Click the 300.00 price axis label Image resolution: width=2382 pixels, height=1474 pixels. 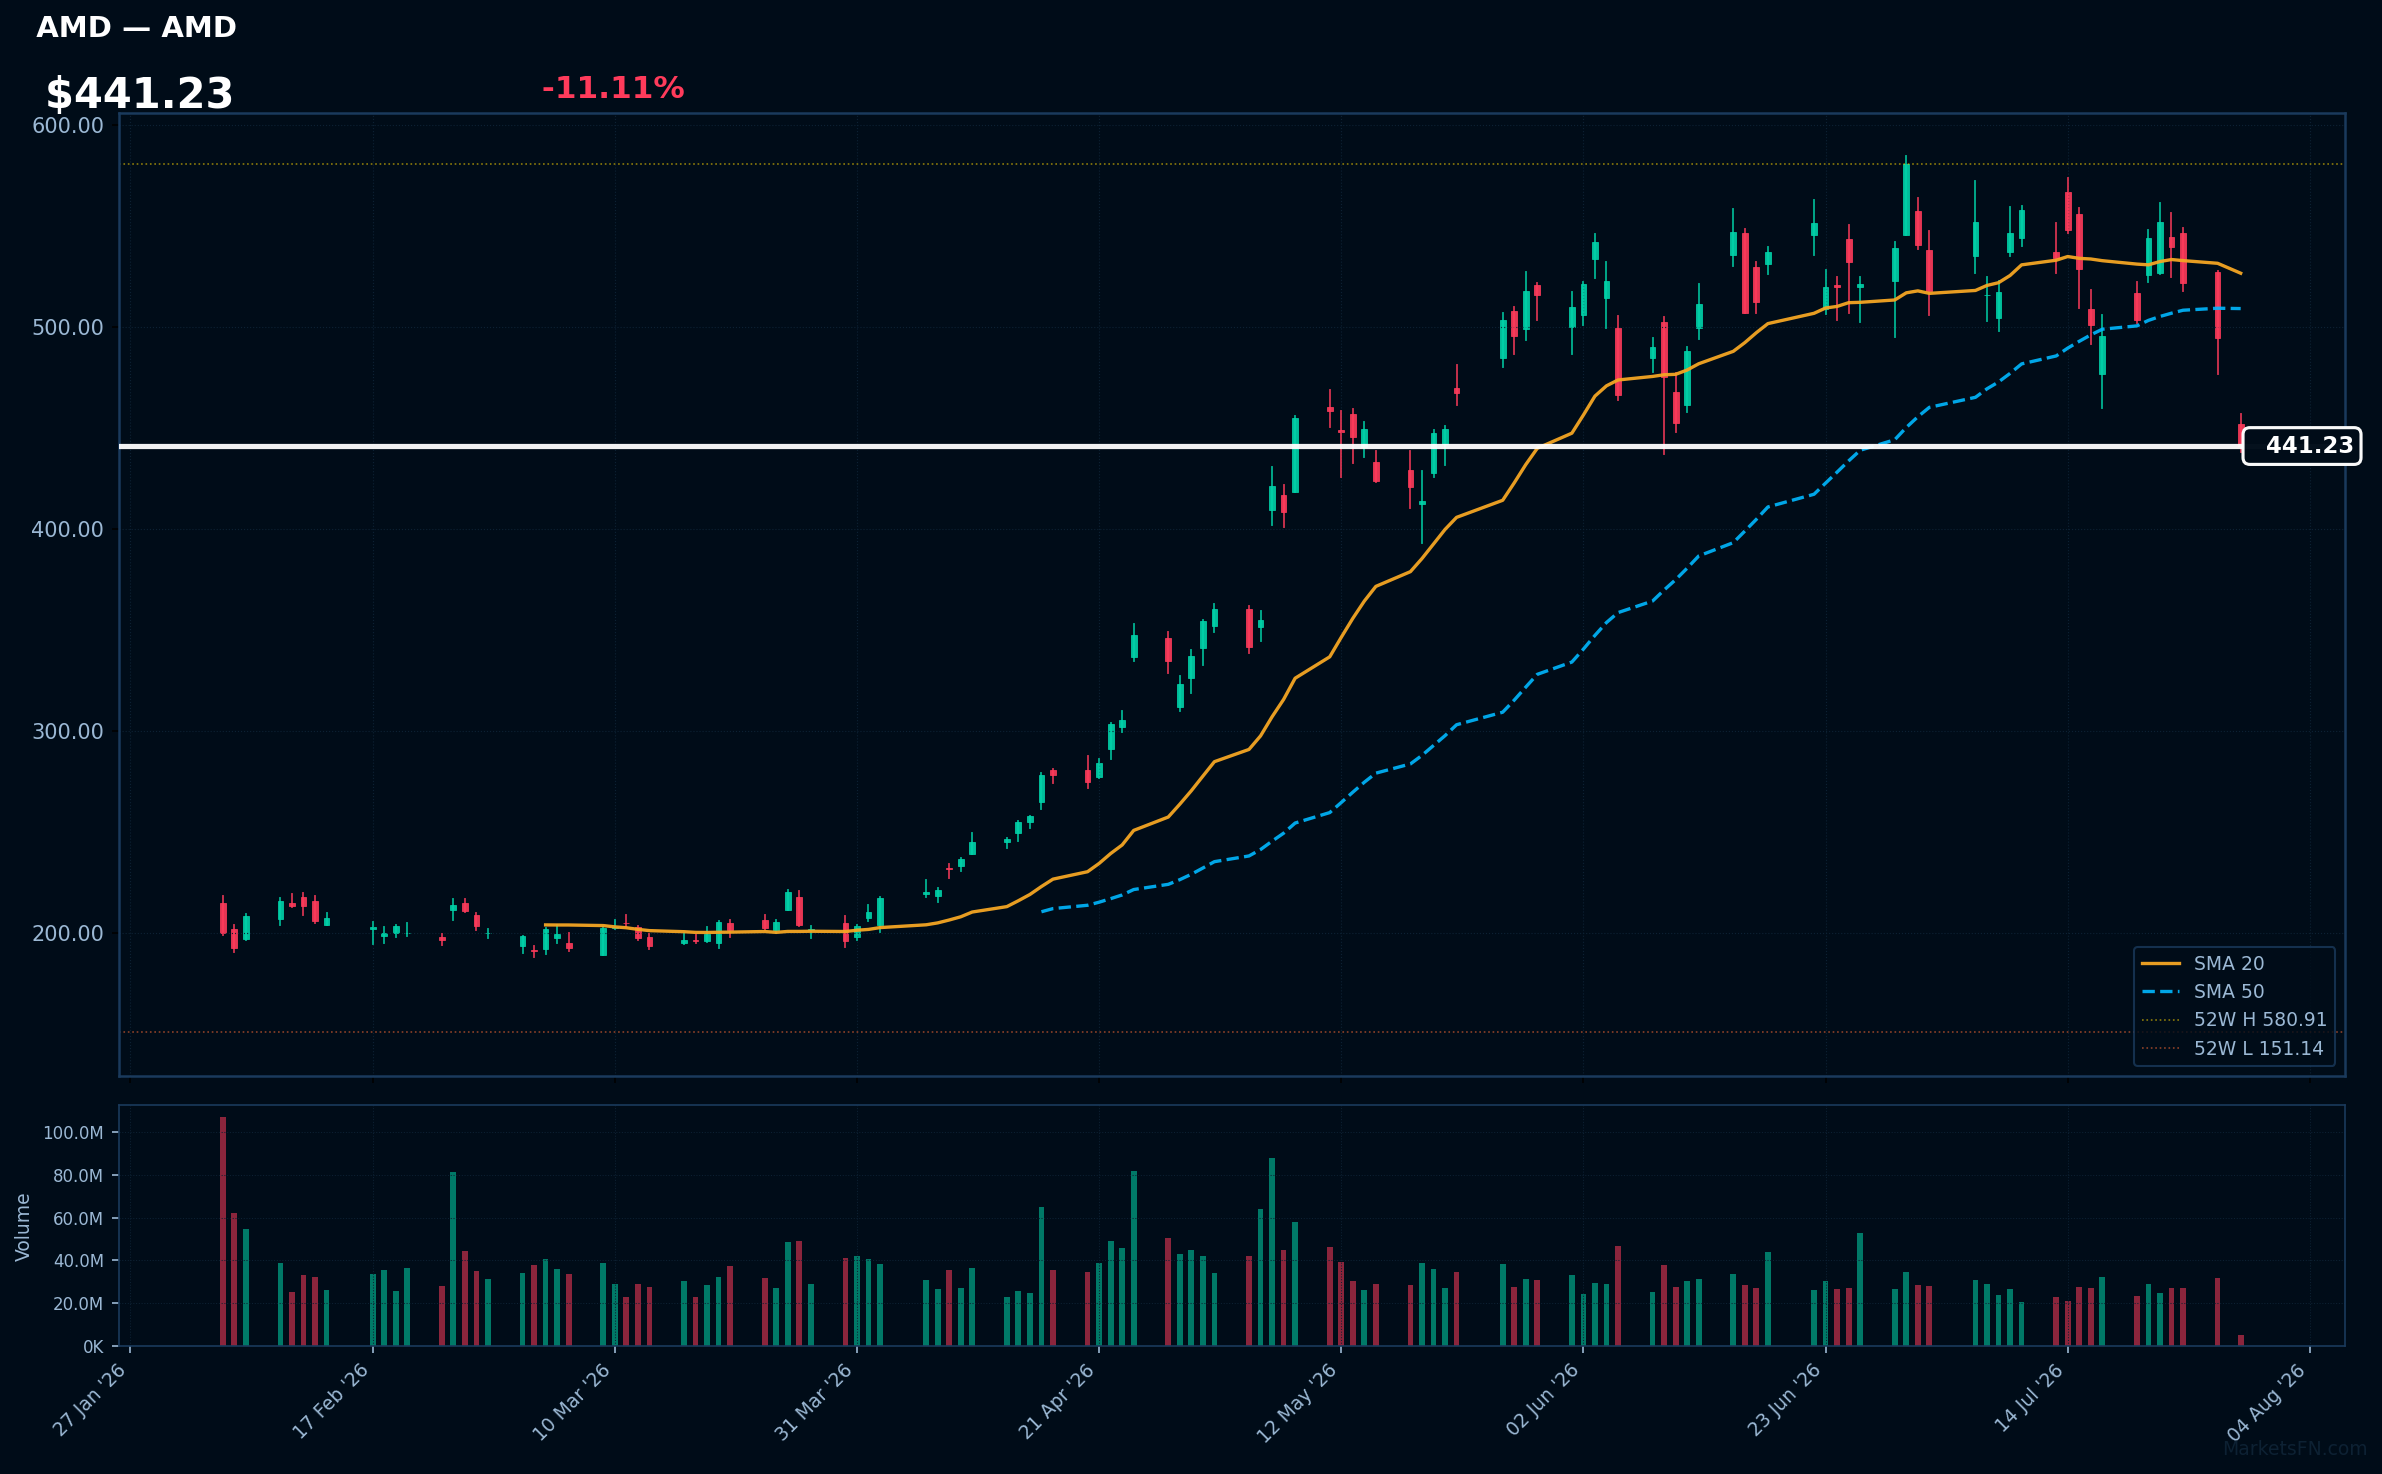coord(68,731)
